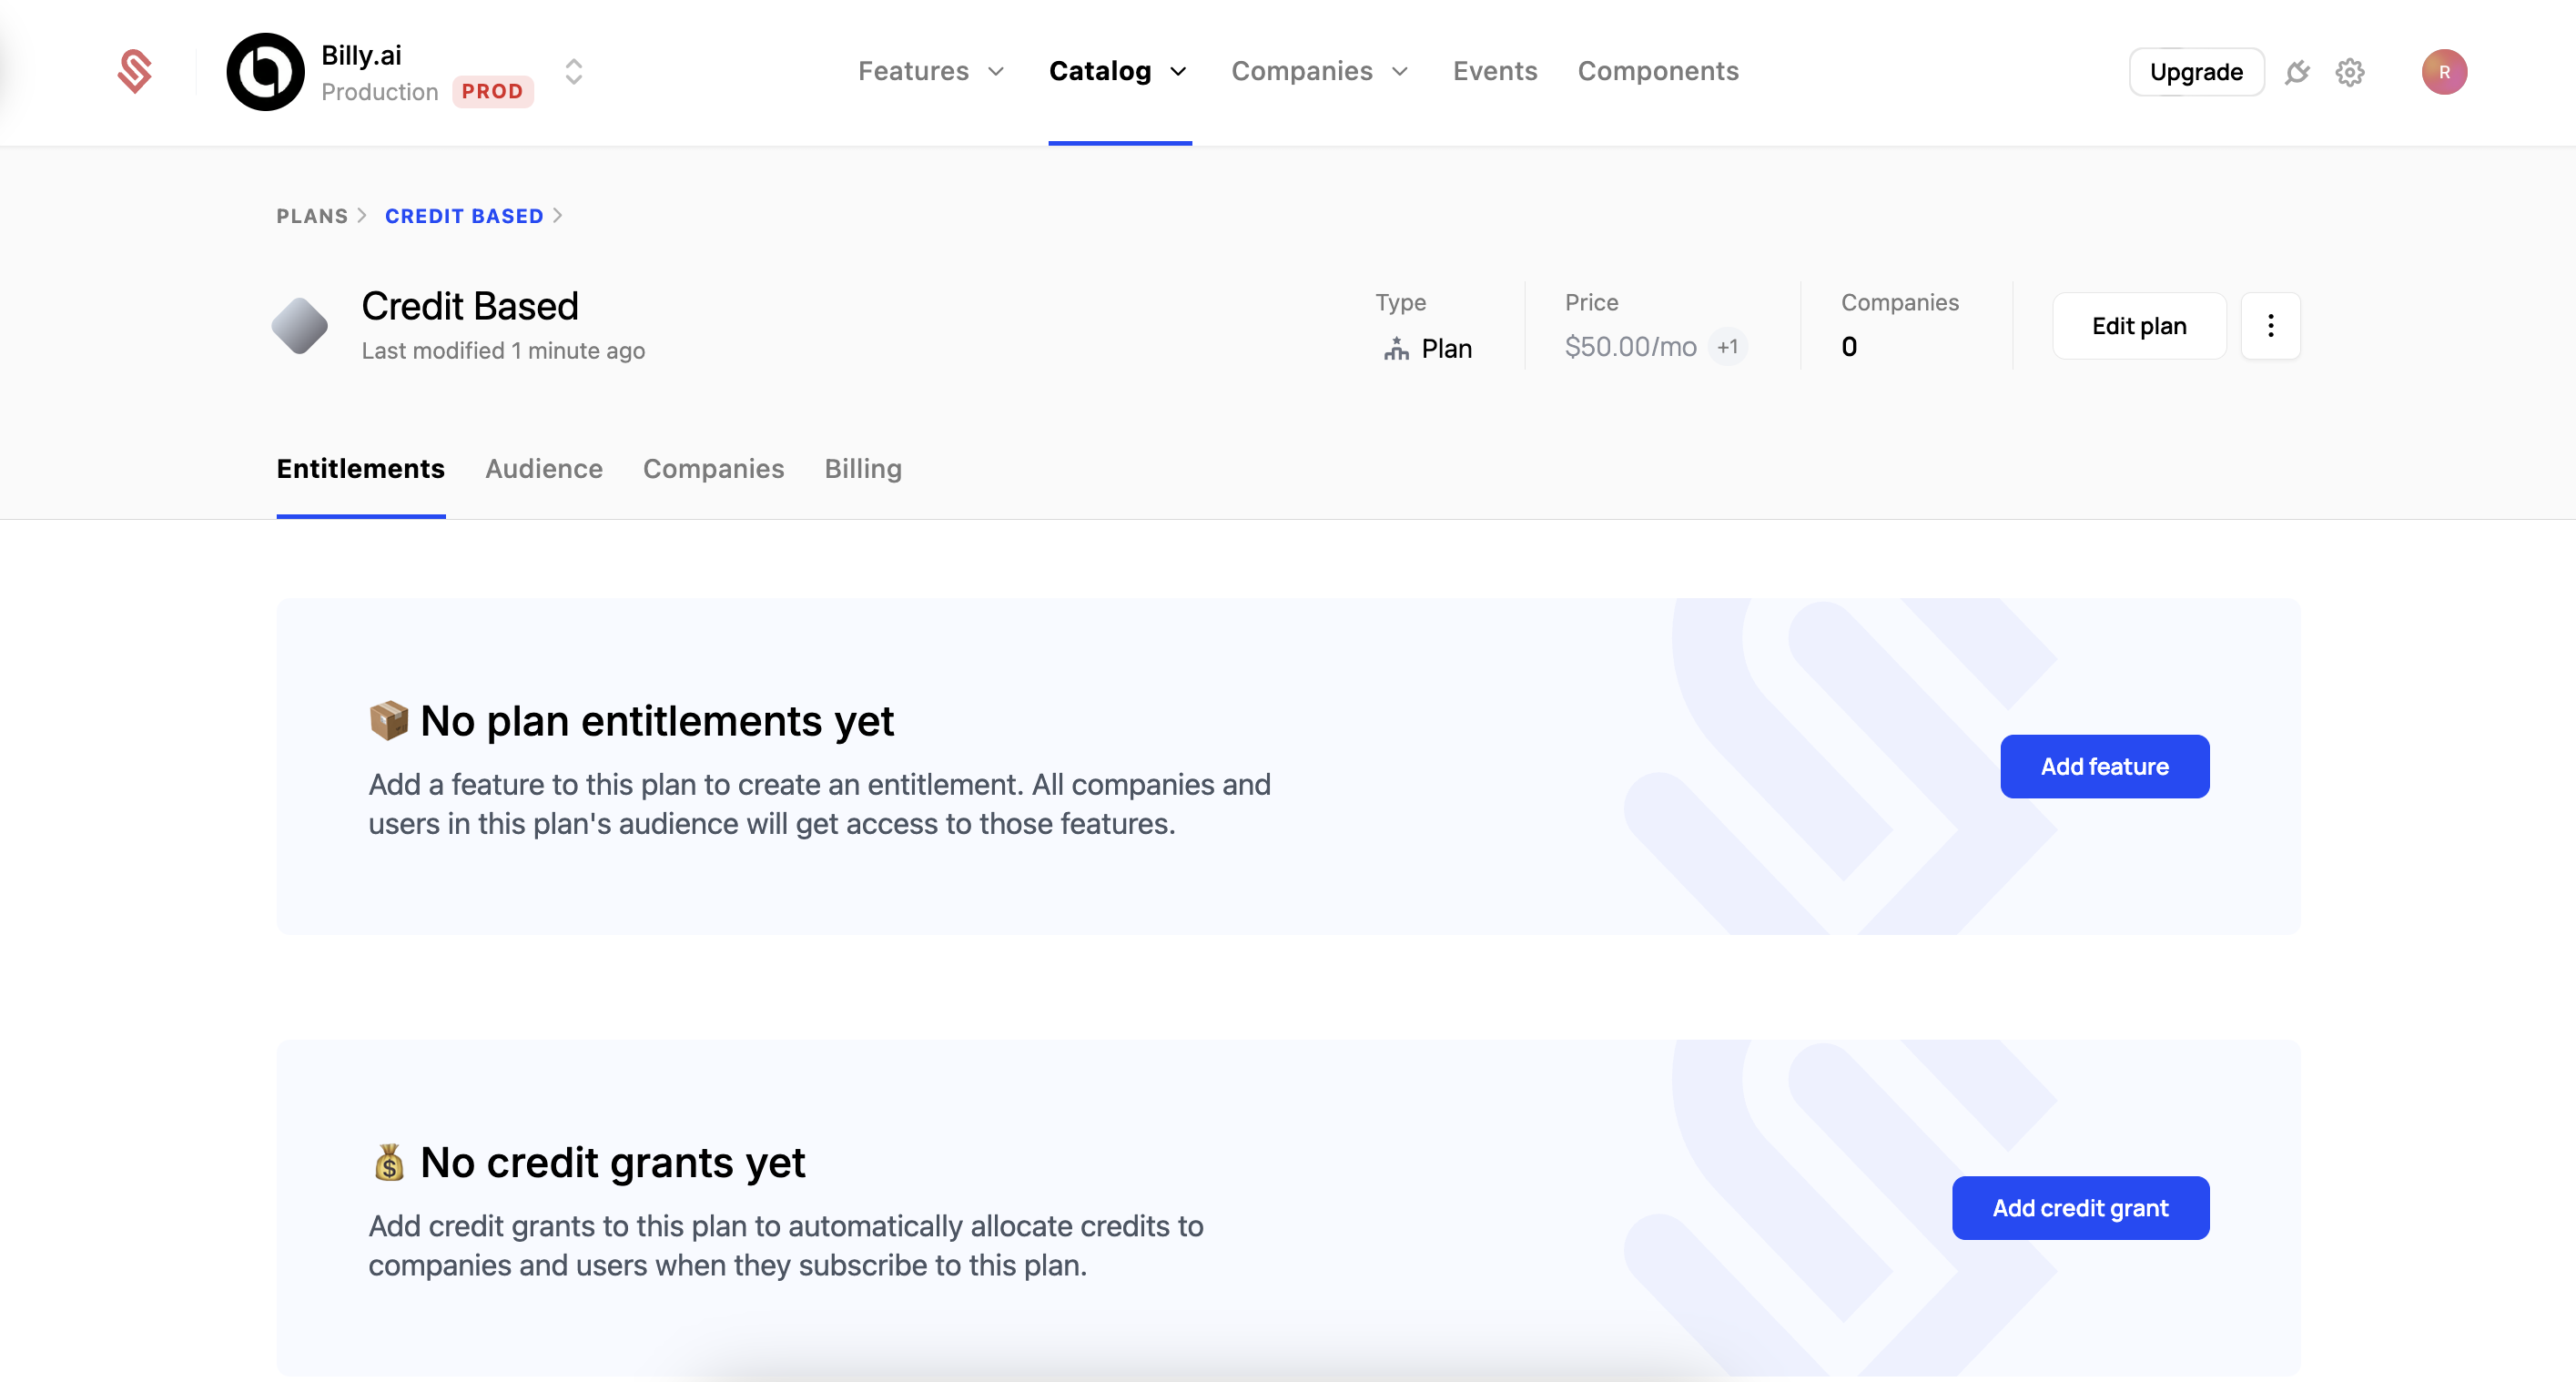The image size is (2576, 1382).
Task: Expand the Companies navigation dropdown
Action: (x=1318, y=71)
